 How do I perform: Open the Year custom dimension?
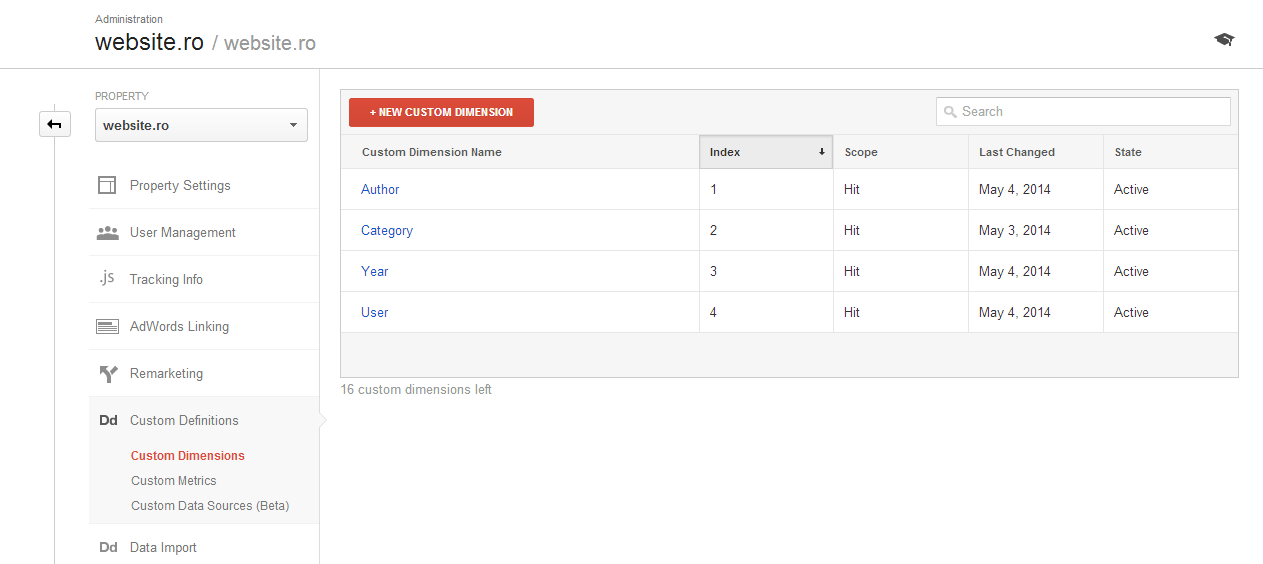coord(375,271)
